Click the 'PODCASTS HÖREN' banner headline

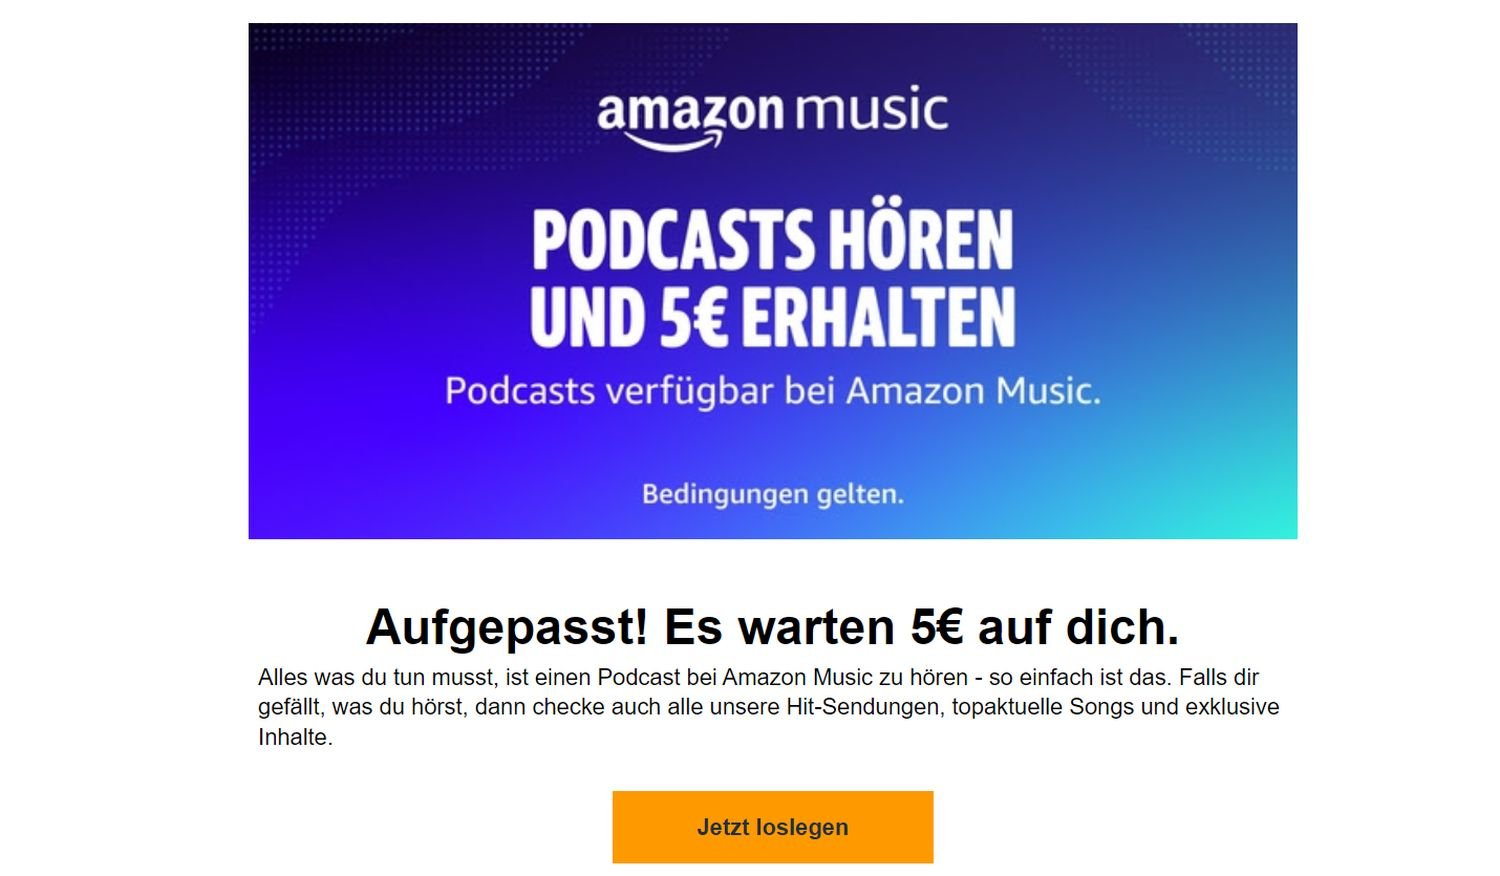pyautogui.click(x=772, y=240)
